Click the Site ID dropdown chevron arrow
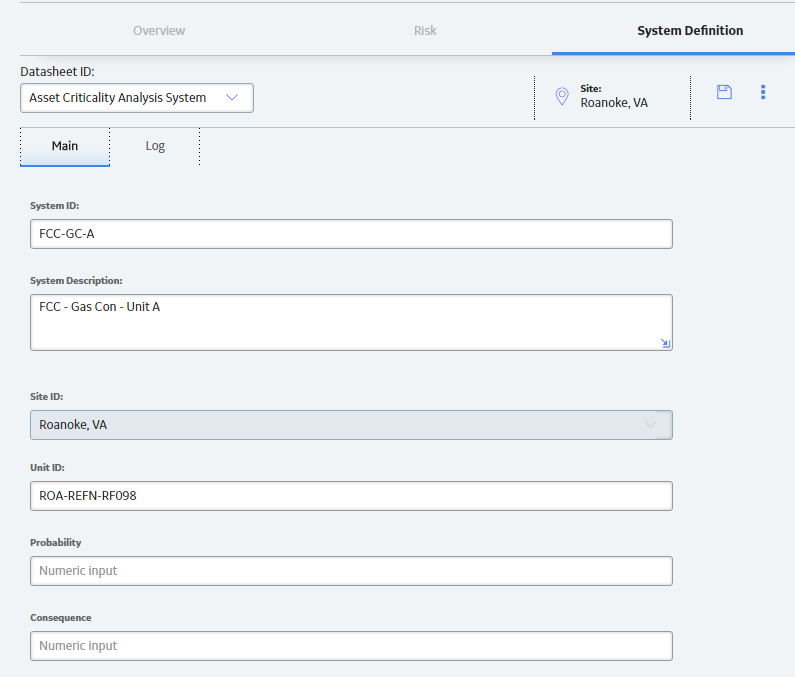The width and height of the screenshot is (795, 677). [x=650, y=424]
